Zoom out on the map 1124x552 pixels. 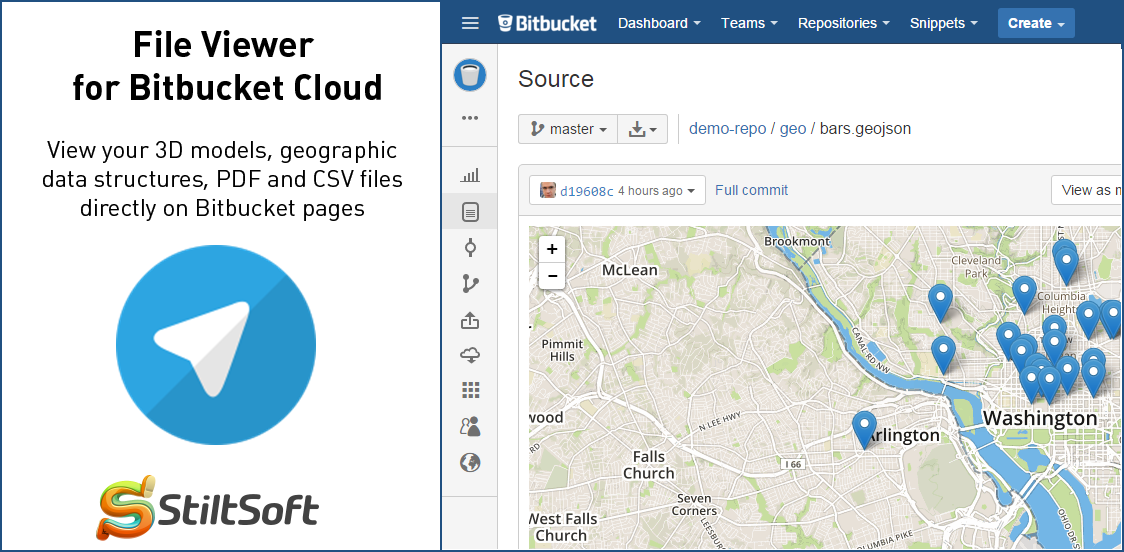pyautogui.click(x=552, y=275)
